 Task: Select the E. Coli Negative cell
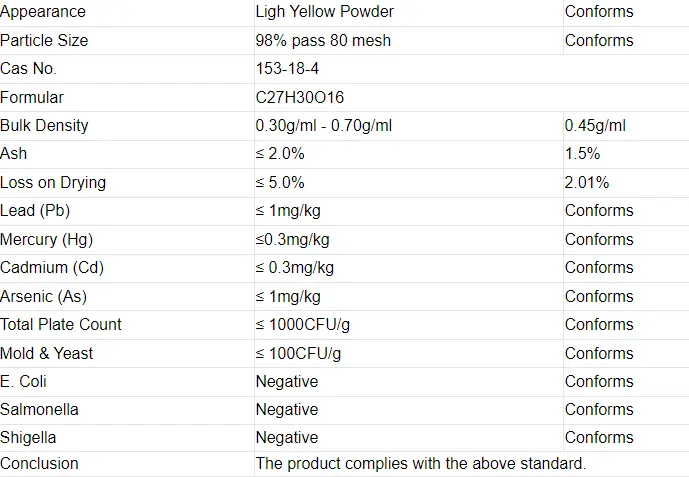click(287, 381)
